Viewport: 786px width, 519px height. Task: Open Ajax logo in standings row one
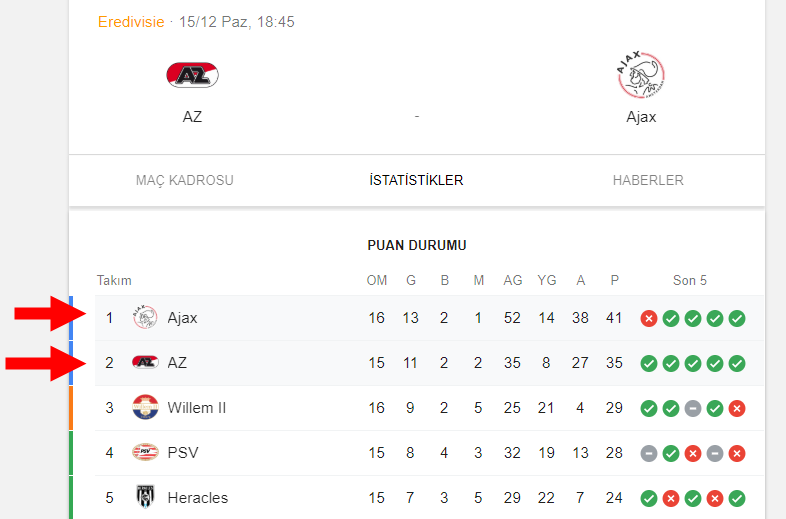click(x=145, y=317)
